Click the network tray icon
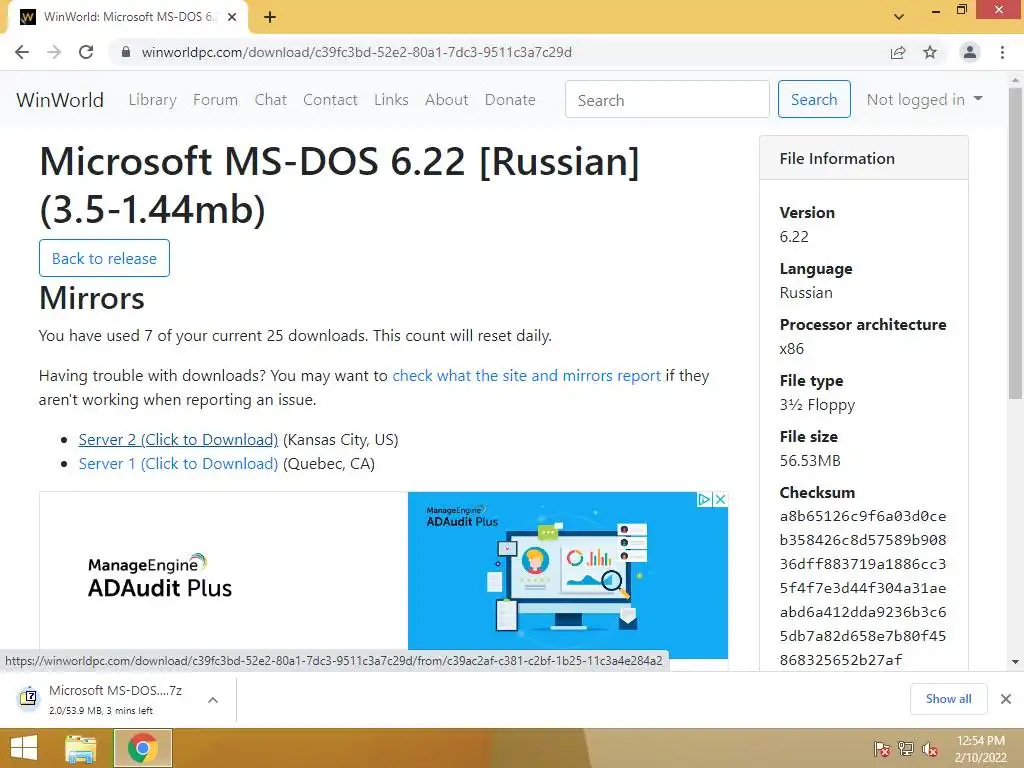The height and width of the screenshot is (768, 1024). pyautogui.click(x=906, y=749)
